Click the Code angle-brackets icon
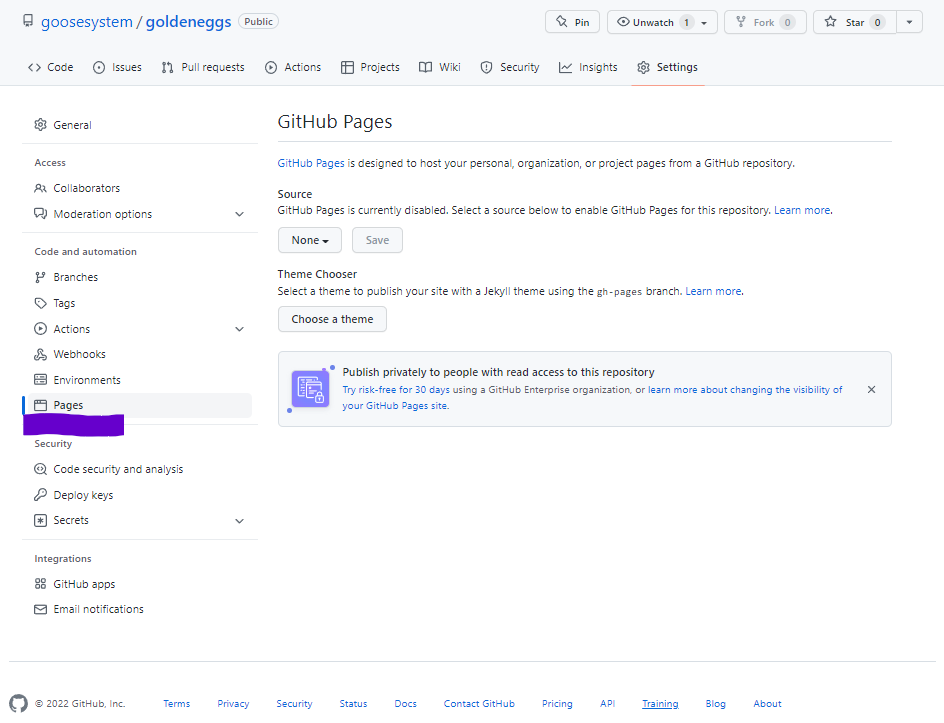Image resolution: width=944 pixels, height=723 pixels. [x=34, y=67]
